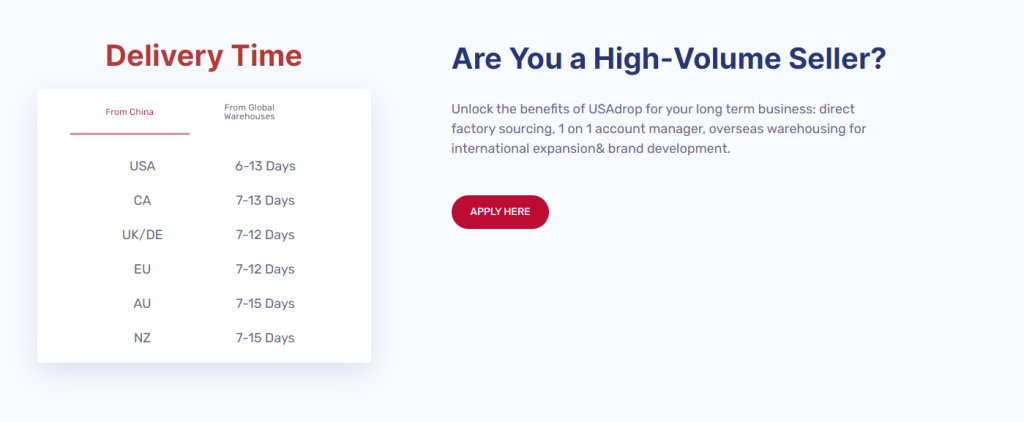Click the 7-15 Days value for NZ

pyautogui.click(x=265, y=338)
